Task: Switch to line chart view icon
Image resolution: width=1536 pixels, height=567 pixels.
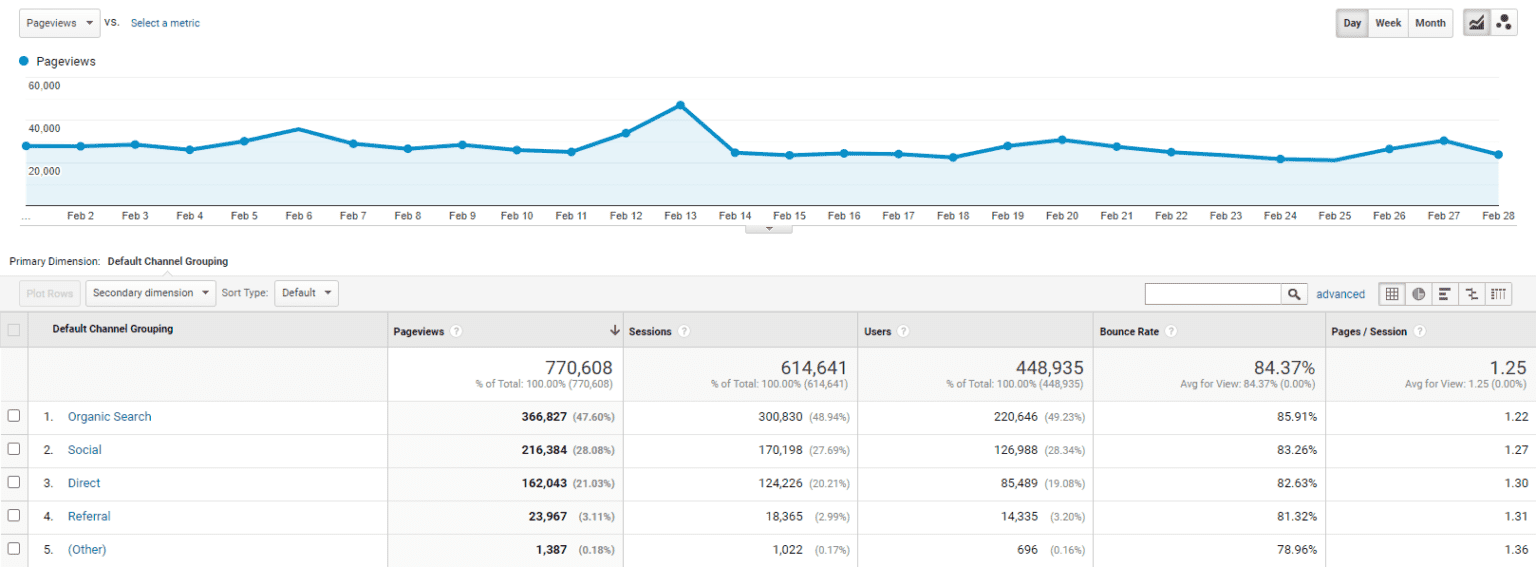Action: pos(1477,23)
